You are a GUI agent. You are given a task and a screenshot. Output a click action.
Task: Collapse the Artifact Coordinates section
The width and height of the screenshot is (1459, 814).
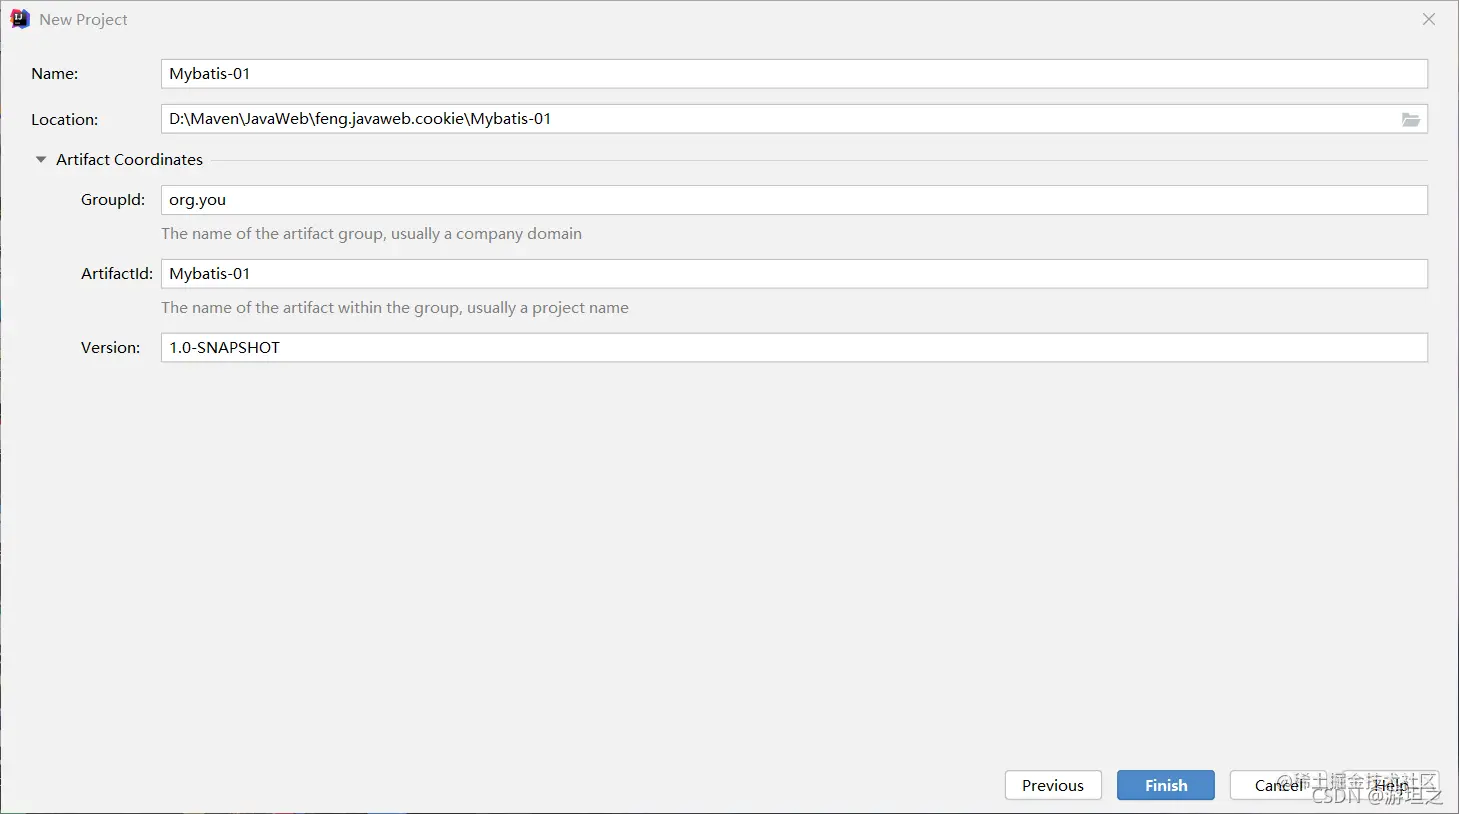41,160
